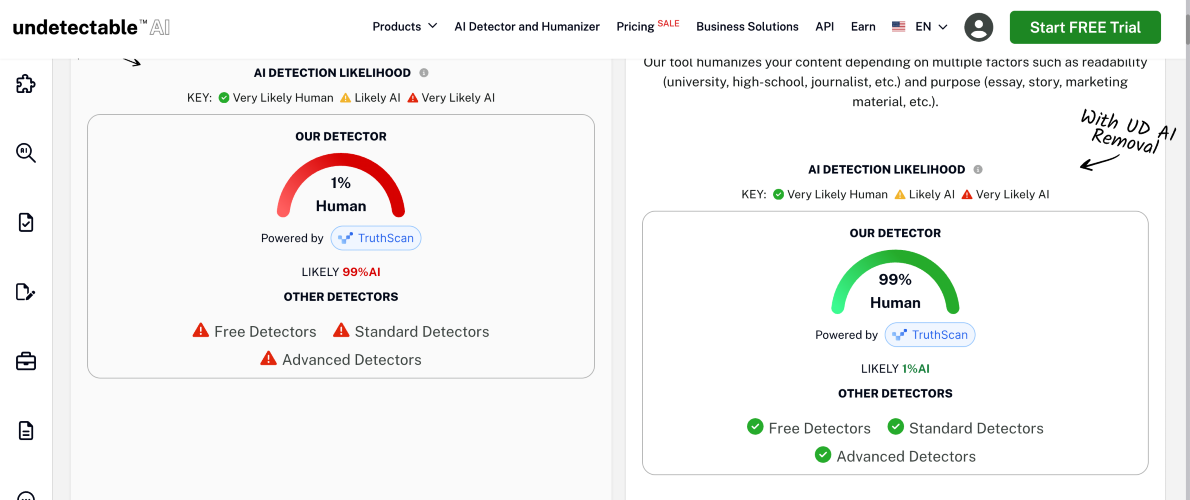Viewport: 1190px width, 500px height.
Task: Open AI Detector and Humanizer page
Action: (x=527, y=27)
